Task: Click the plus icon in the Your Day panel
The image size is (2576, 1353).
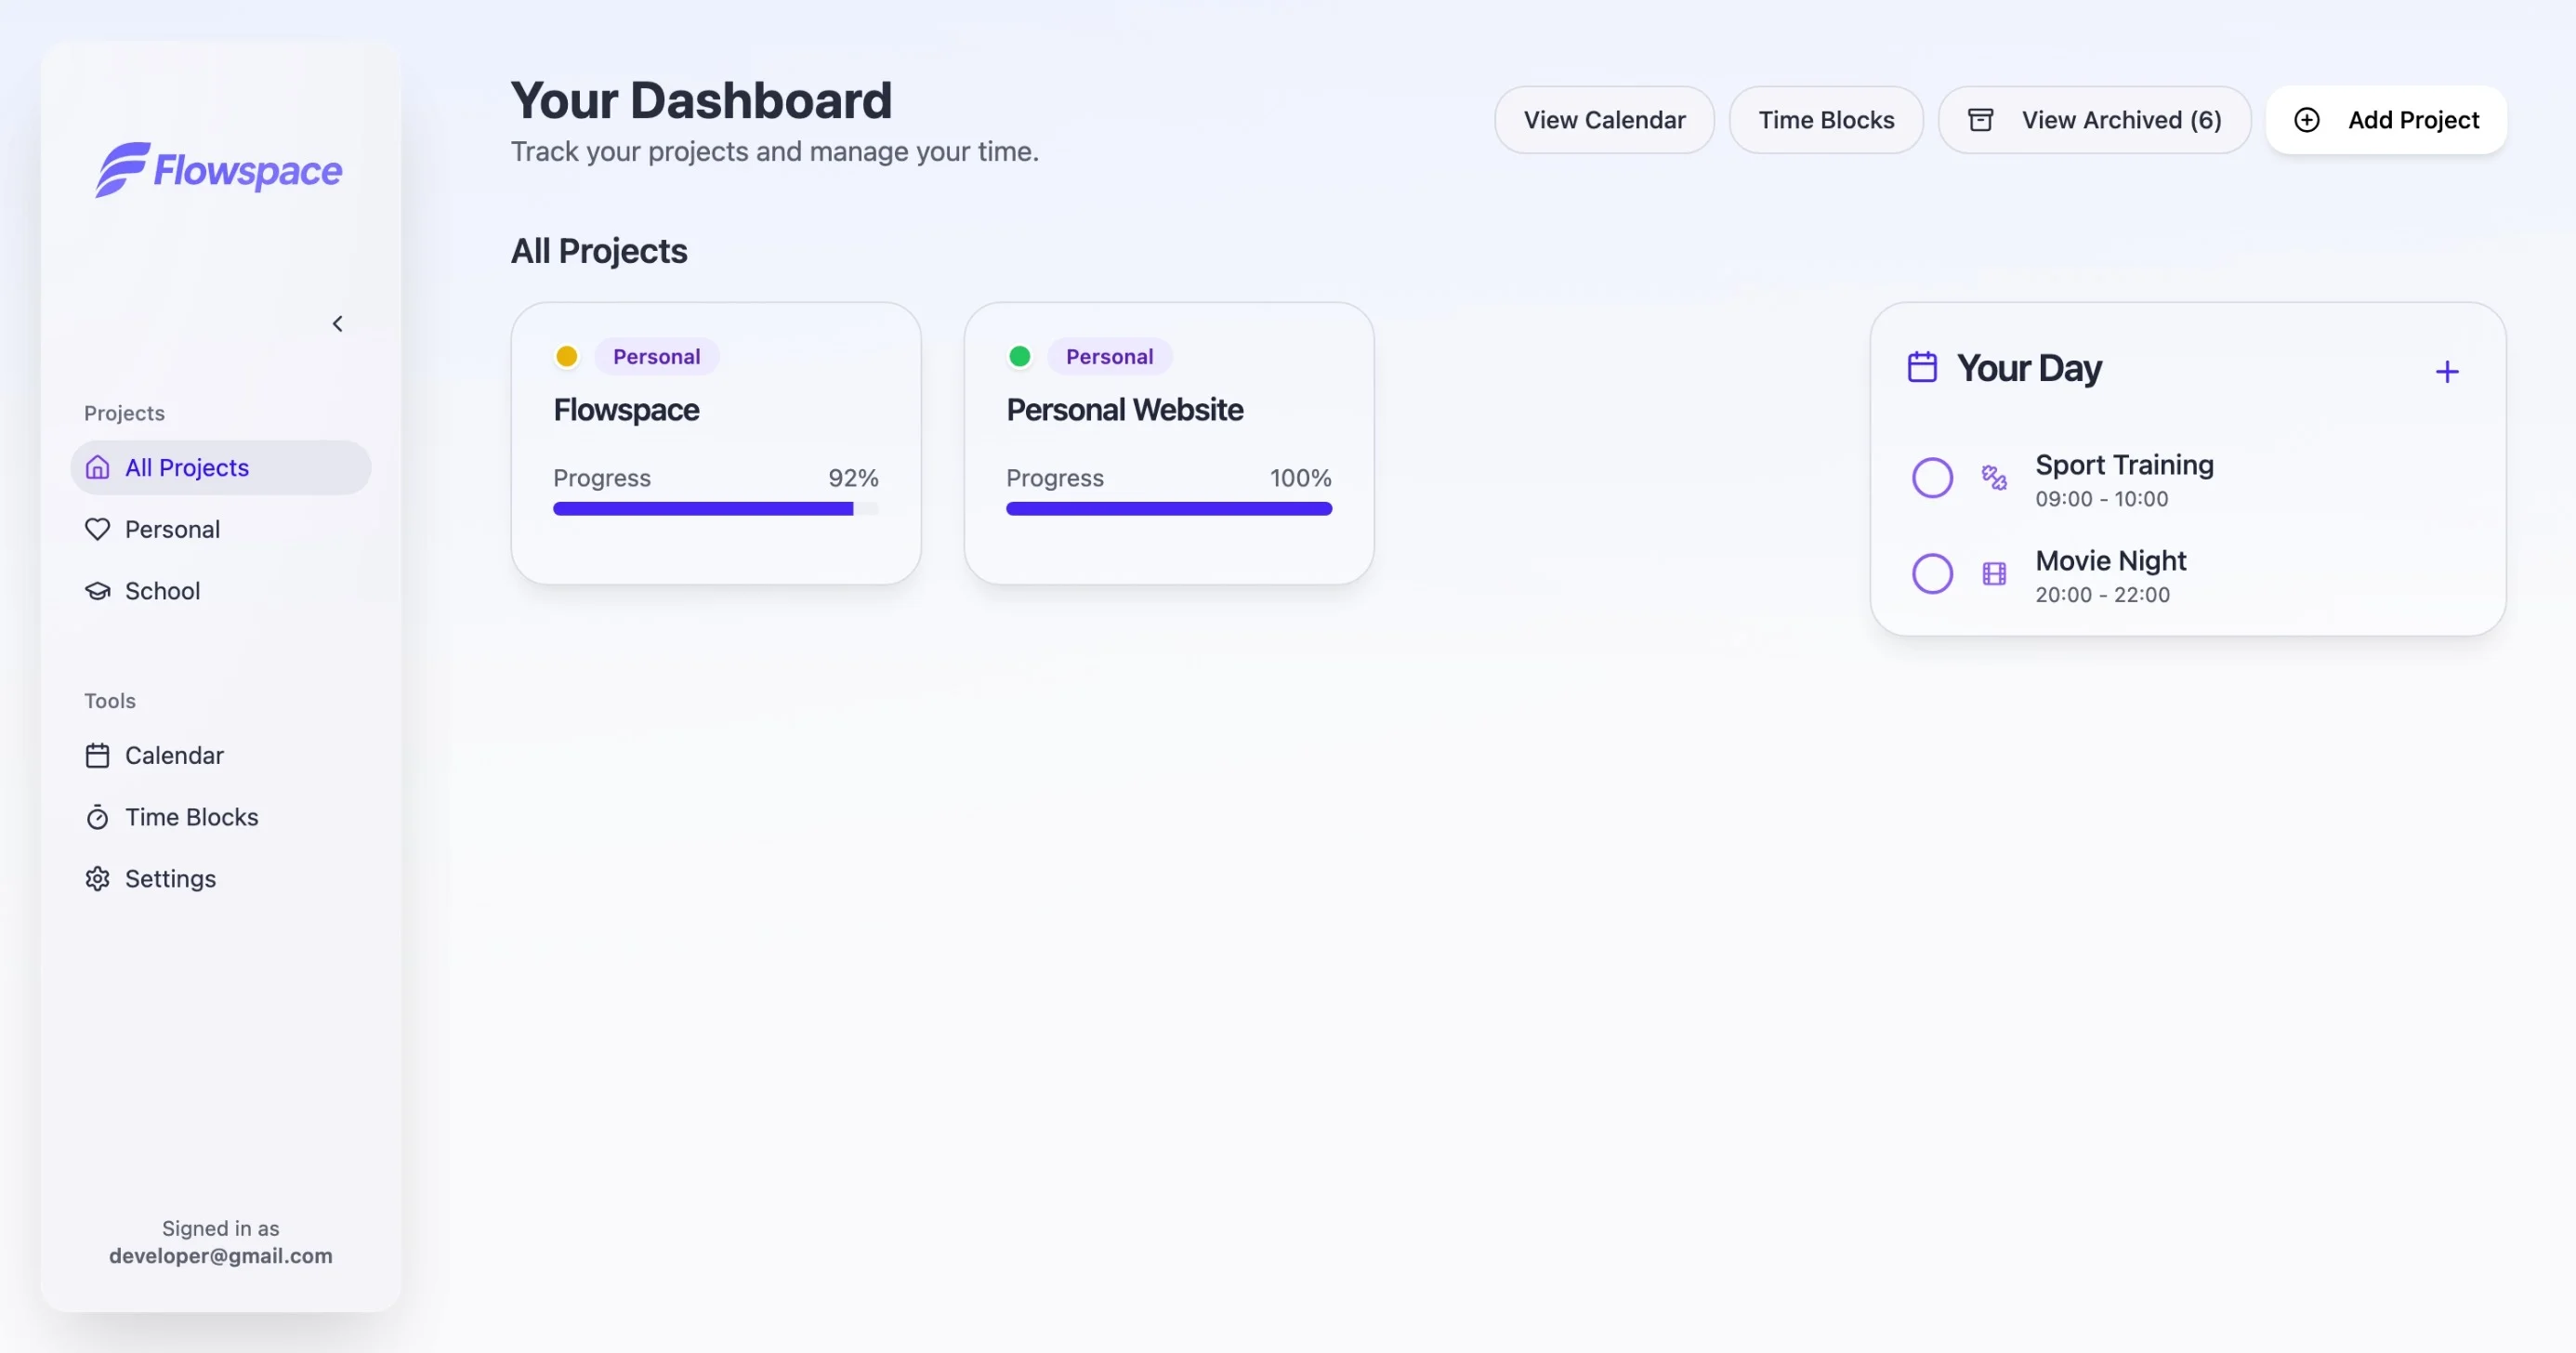Action: tap(2447, 371)
